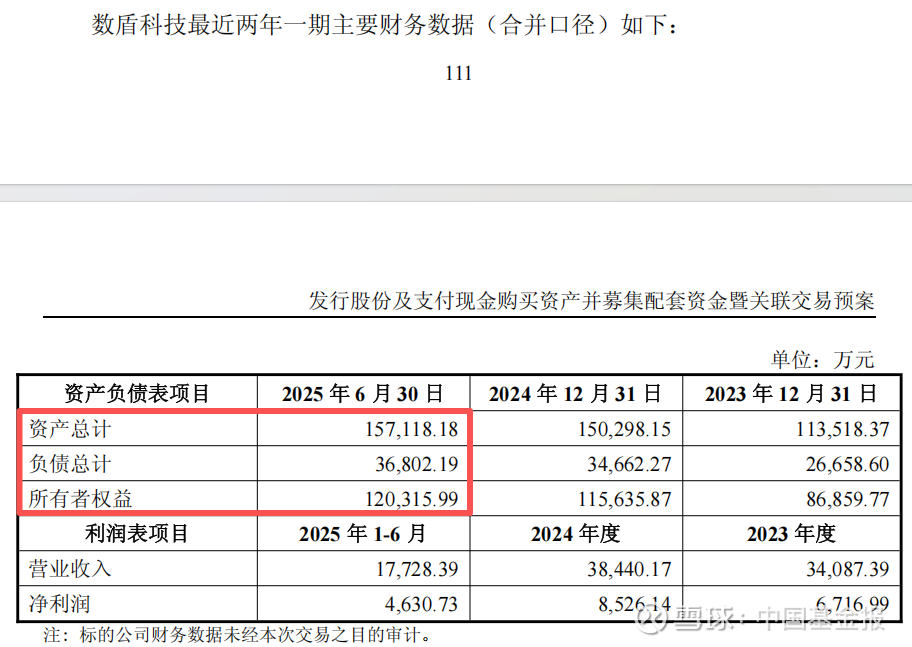Click the note '注：标的公司财务数据未经本次交易之目的审计。'

(x=237, y=635)
